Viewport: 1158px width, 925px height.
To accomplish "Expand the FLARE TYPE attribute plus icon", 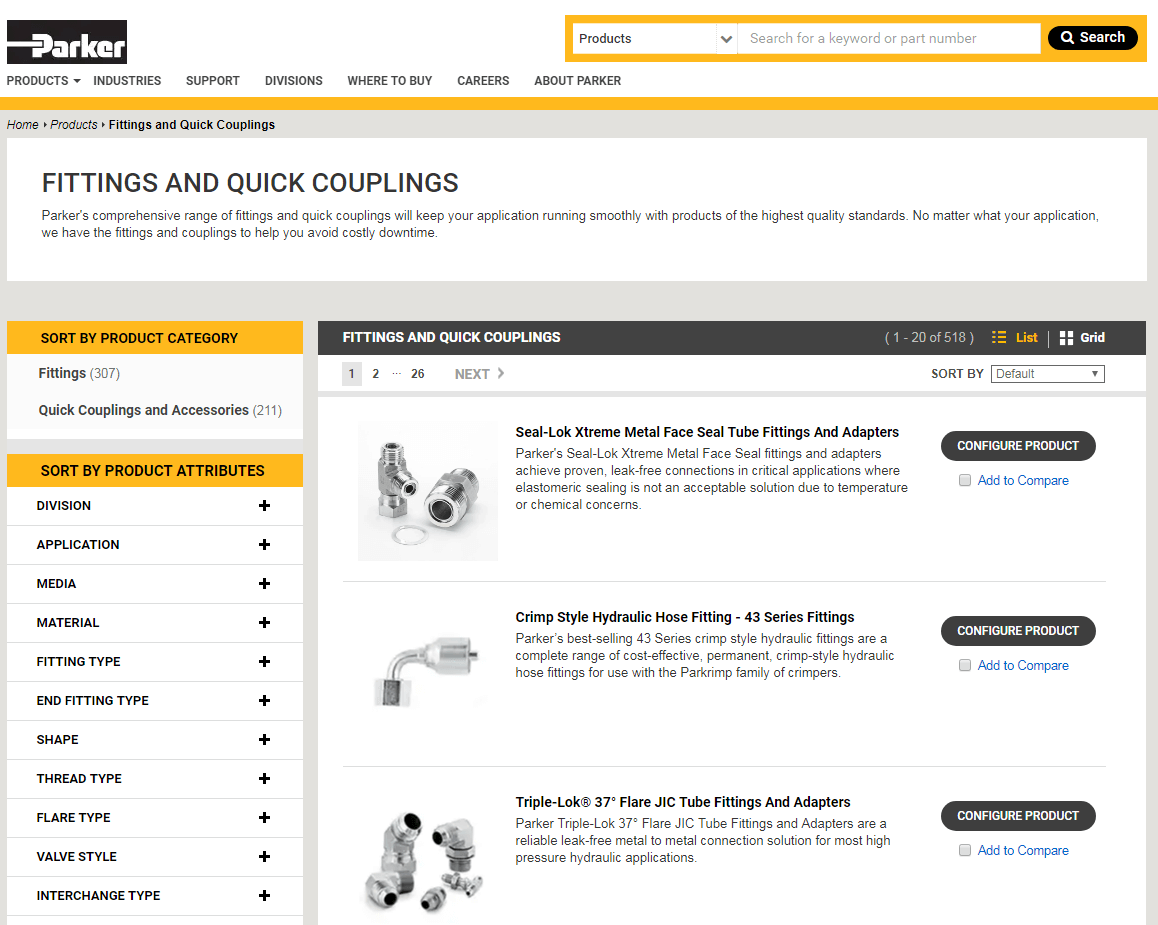I will click(264, 818).
